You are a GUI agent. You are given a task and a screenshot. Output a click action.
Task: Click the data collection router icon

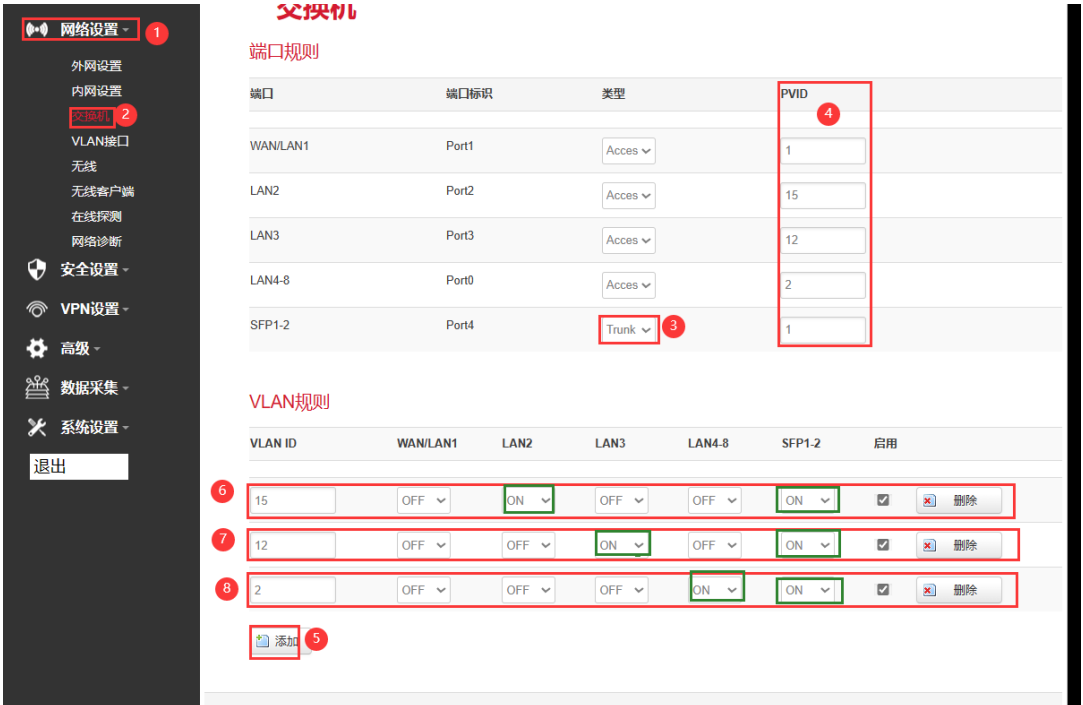(x=37, y=388)
